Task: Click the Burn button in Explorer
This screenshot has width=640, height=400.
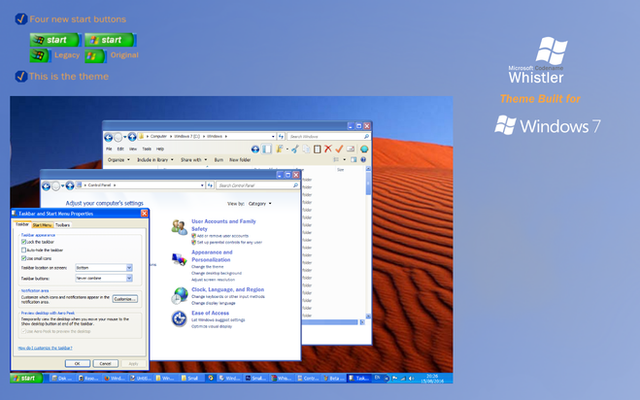Action: tap(219, 160)
